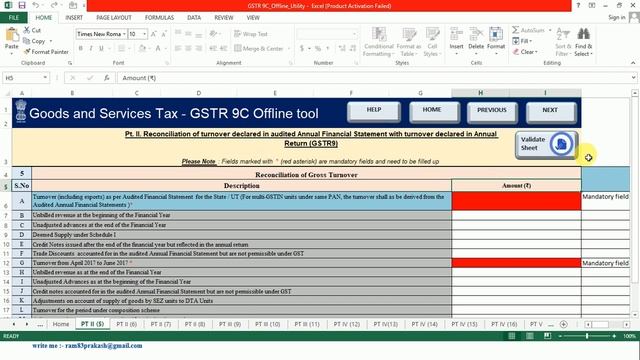Show more sheet tabs ellipsis on left
640x360 pixels.
coord(40,324)
